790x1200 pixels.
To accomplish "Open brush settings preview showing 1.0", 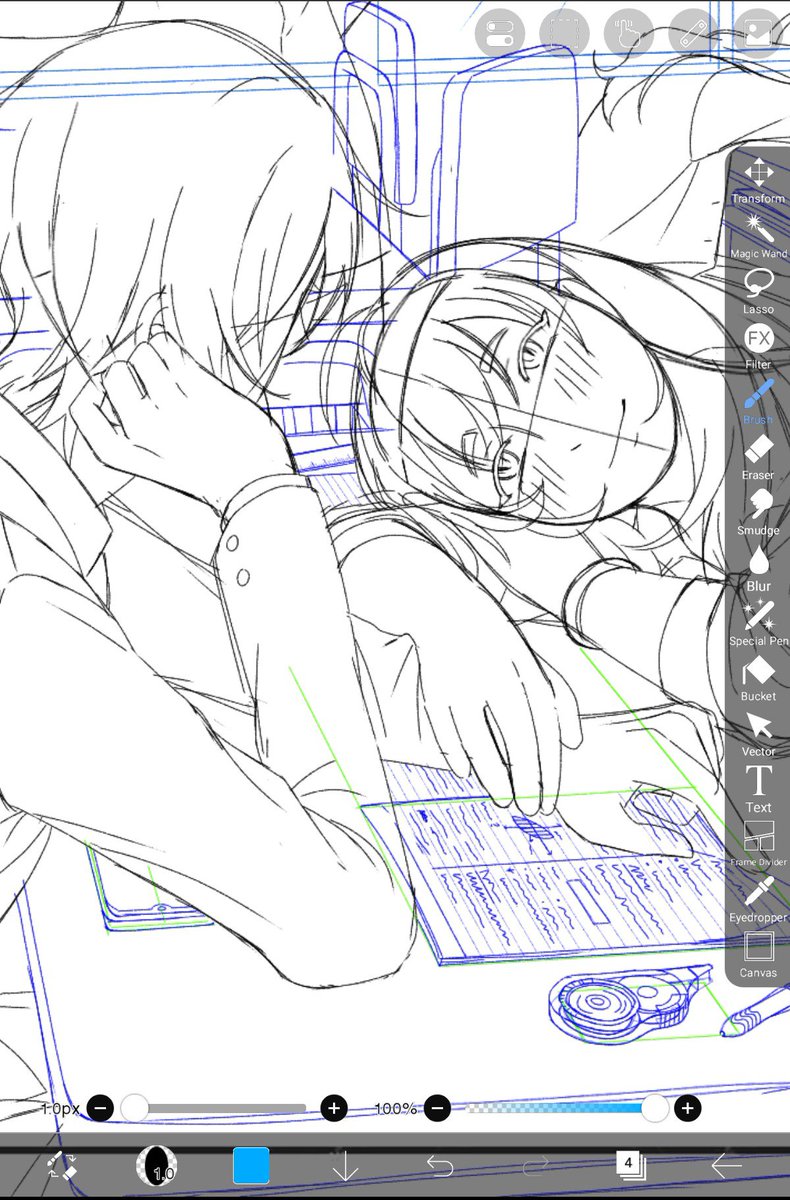I will (156, 1166).
